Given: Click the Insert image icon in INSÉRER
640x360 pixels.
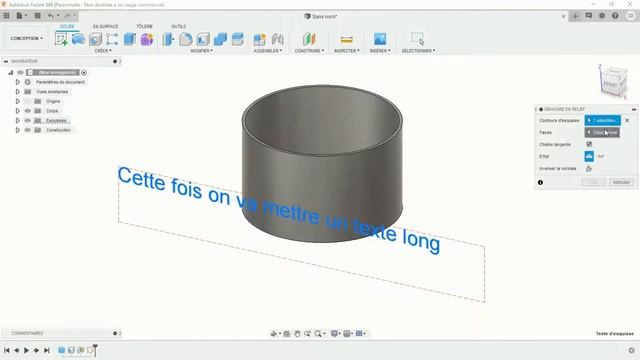Looking at the screenshot, I should click(380, 39).
